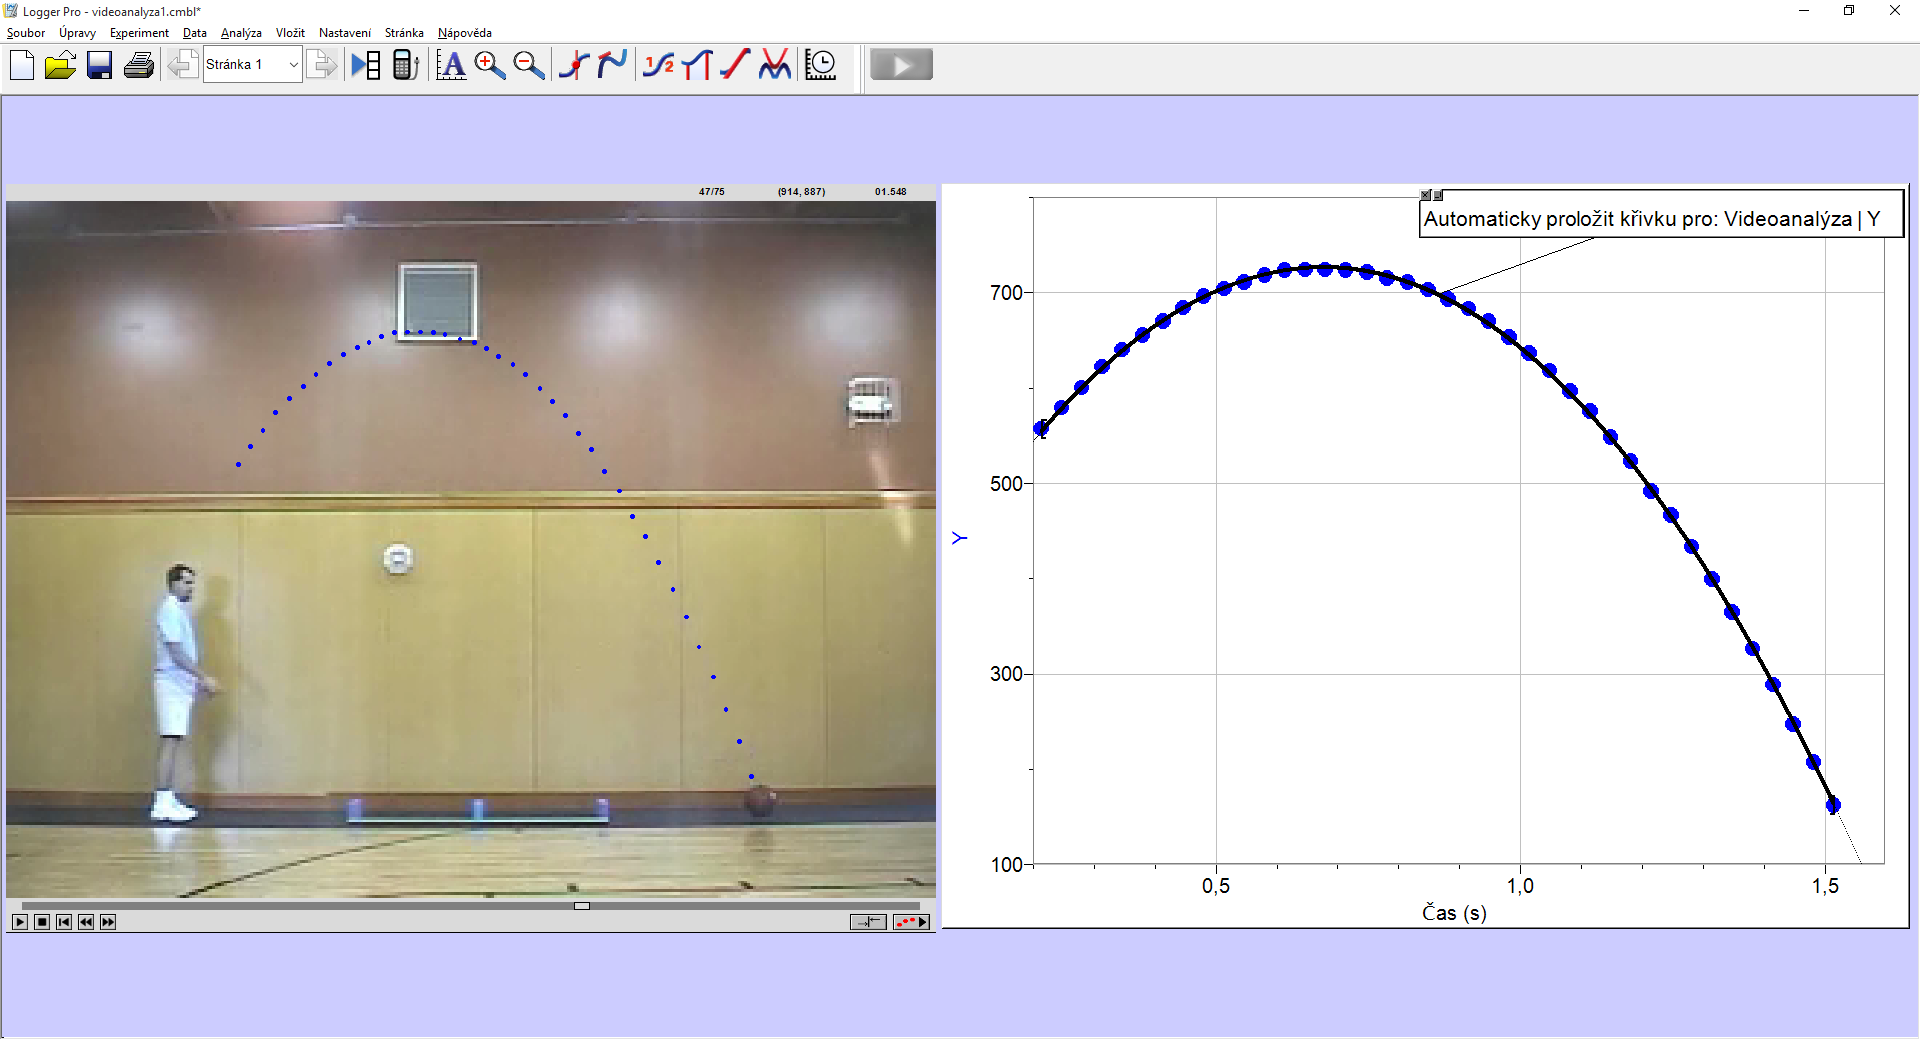Viewport: 1920px width, 1039px height.
Task: Zoom out with the magnifier minus icon
Action: coord(528,65)
